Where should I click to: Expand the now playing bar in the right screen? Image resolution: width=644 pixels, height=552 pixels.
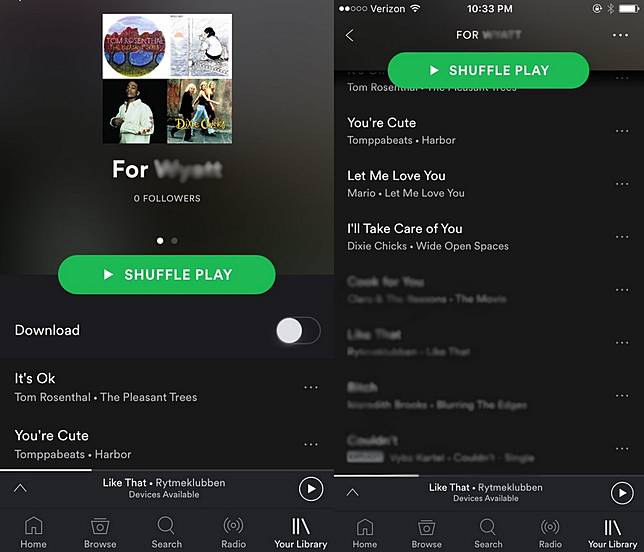click(x=352, y=492)
